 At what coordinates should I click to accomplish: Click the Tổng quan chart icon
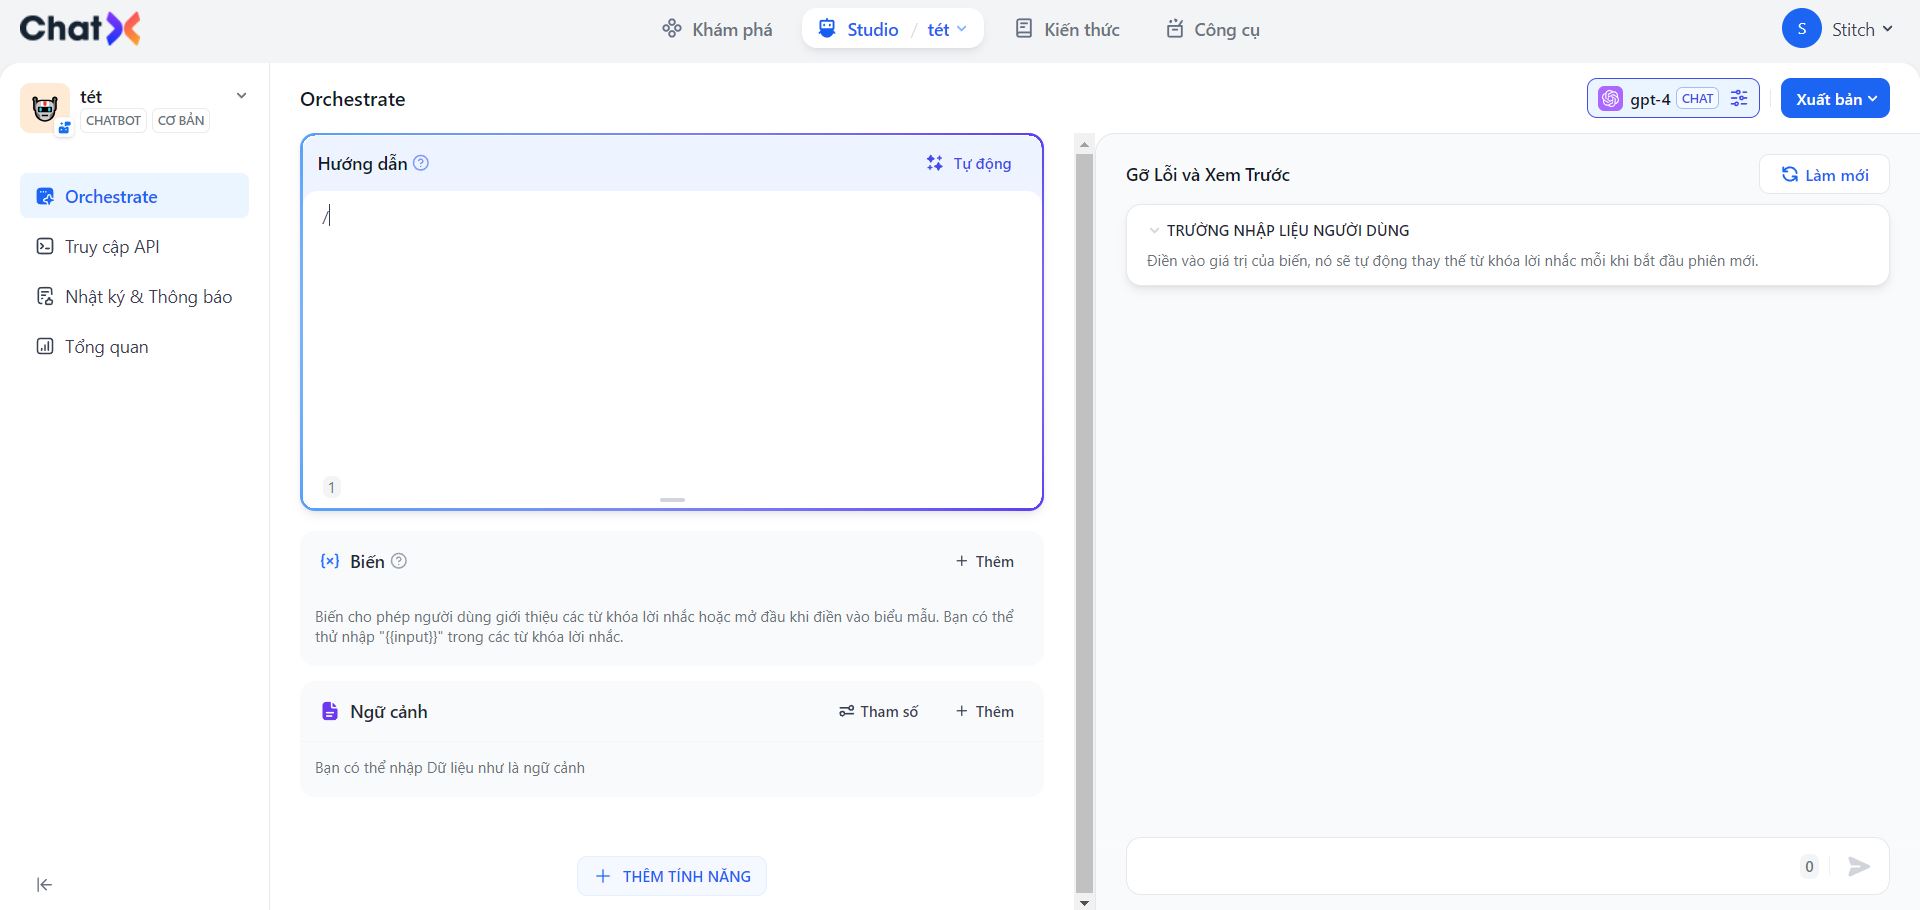point(45,346)
